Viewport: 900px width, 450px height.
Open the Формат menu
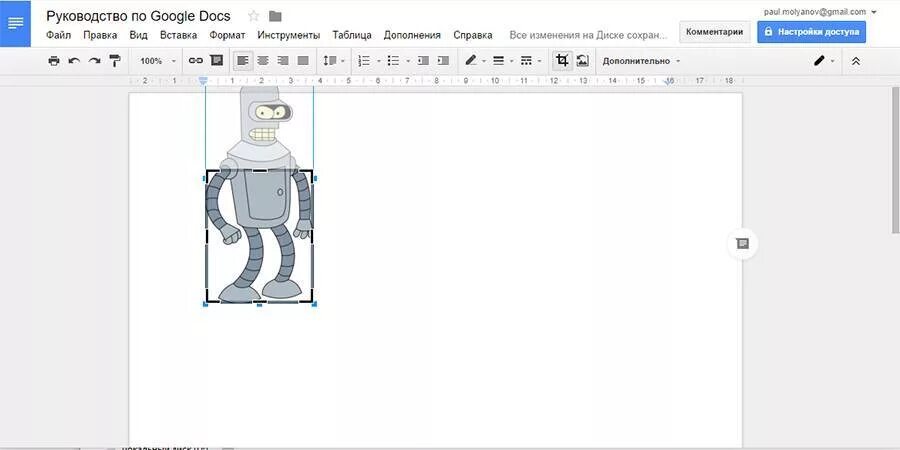coord(227,35)
